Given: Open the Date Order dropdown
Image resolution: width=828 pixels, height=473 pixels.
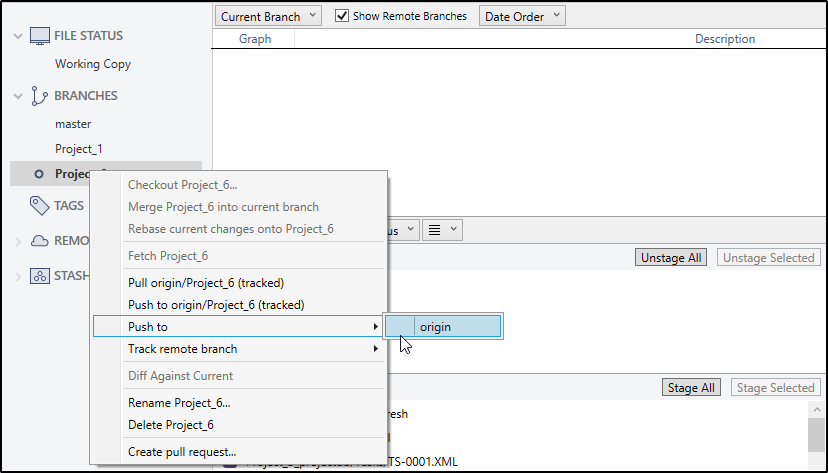Looking at the screenshot, I should coord(522,16).
